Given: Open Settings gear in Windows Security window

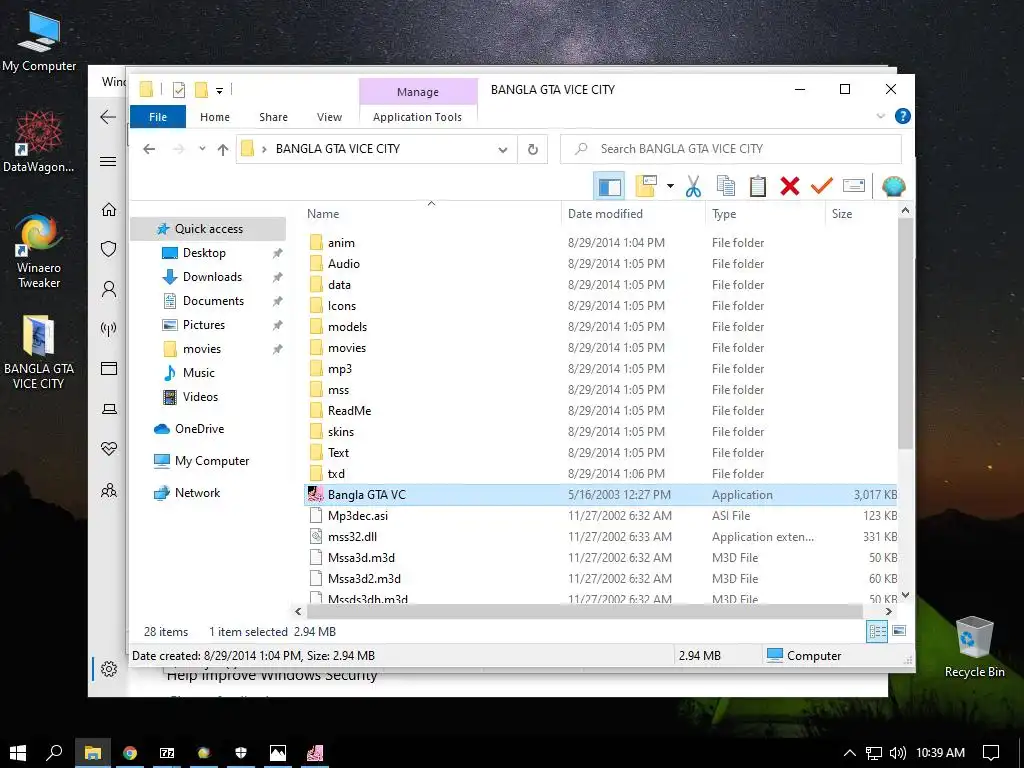Looking at the screenshot, I should pos(109,669).
